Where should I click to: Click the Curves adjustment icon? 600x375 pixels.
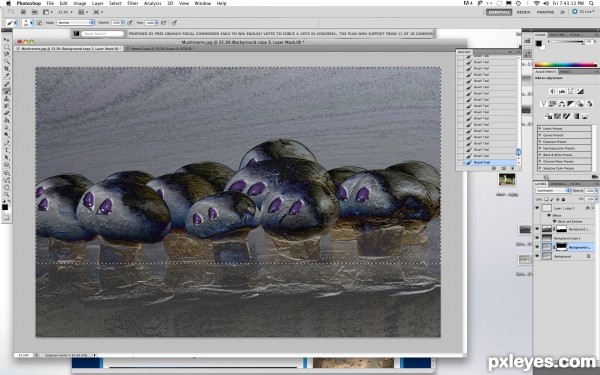[571, 91]
